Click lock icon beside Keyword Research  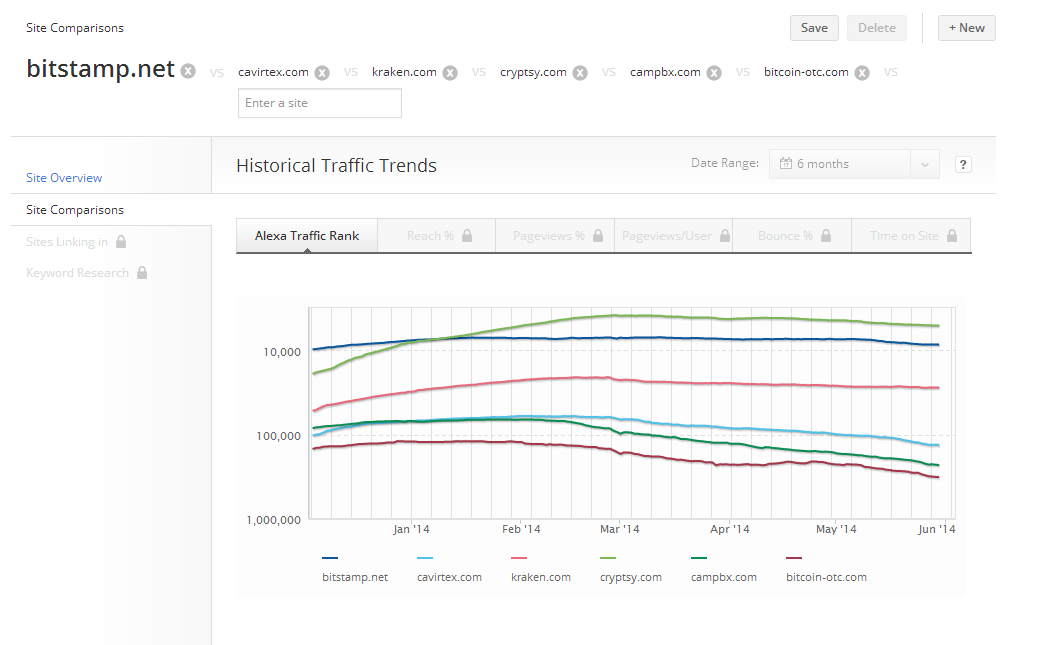[142, 273]
